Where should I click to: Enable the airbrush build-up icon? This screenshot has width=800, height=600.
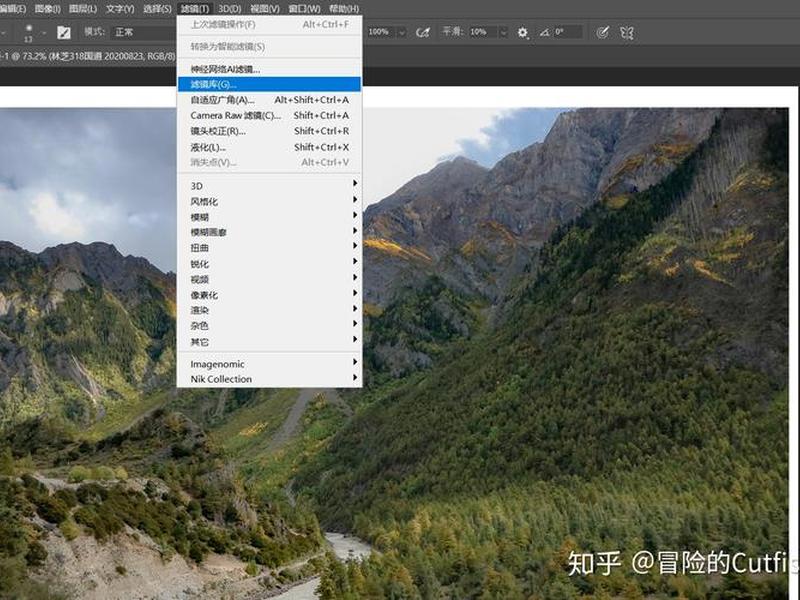(x=422, y=33)
